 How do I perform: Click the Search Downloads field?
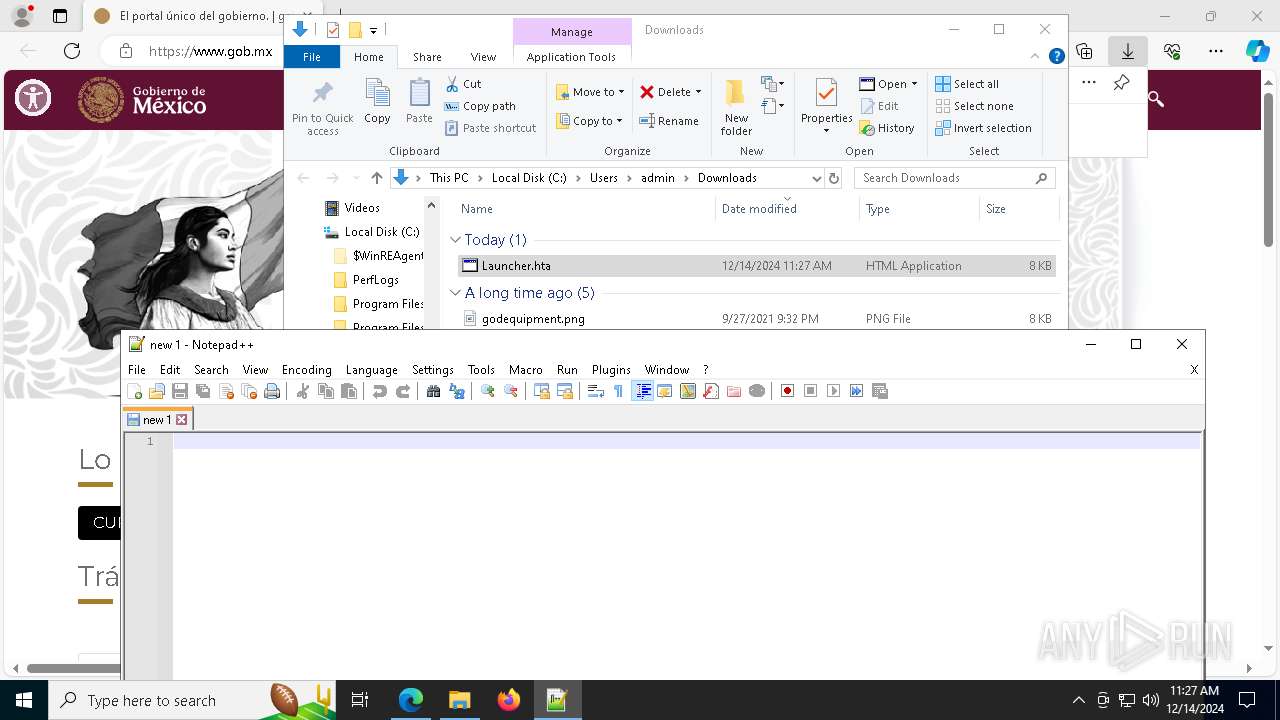955,178
